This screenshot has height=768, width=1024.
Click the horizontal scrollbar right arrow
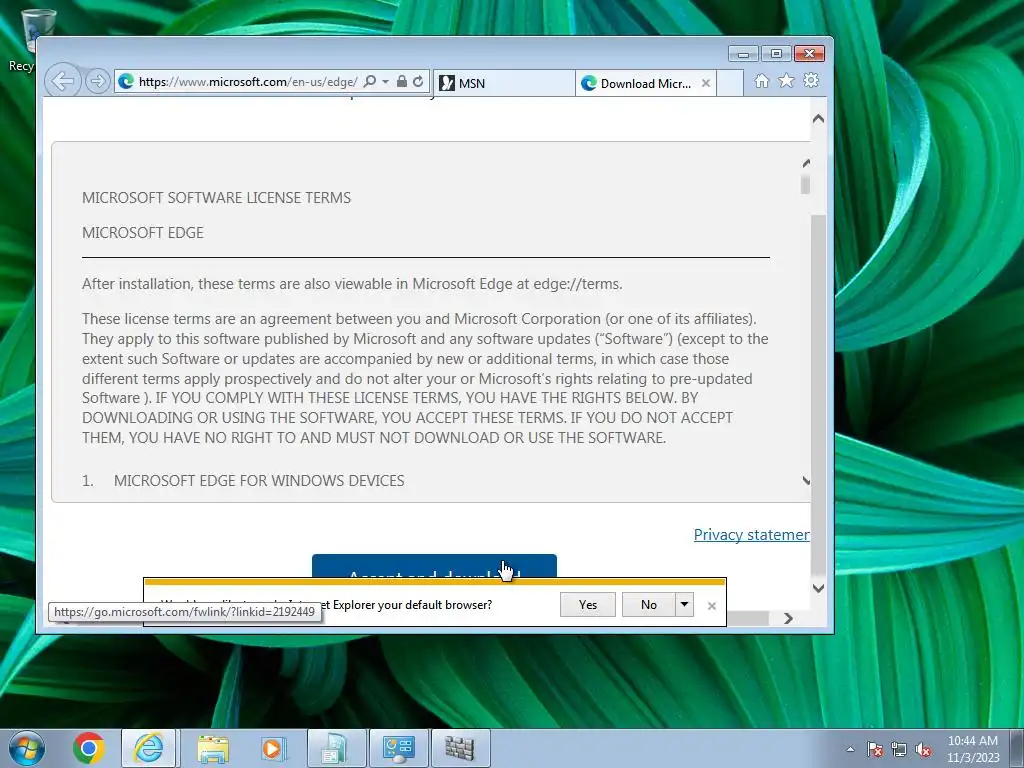coord(788,618)
